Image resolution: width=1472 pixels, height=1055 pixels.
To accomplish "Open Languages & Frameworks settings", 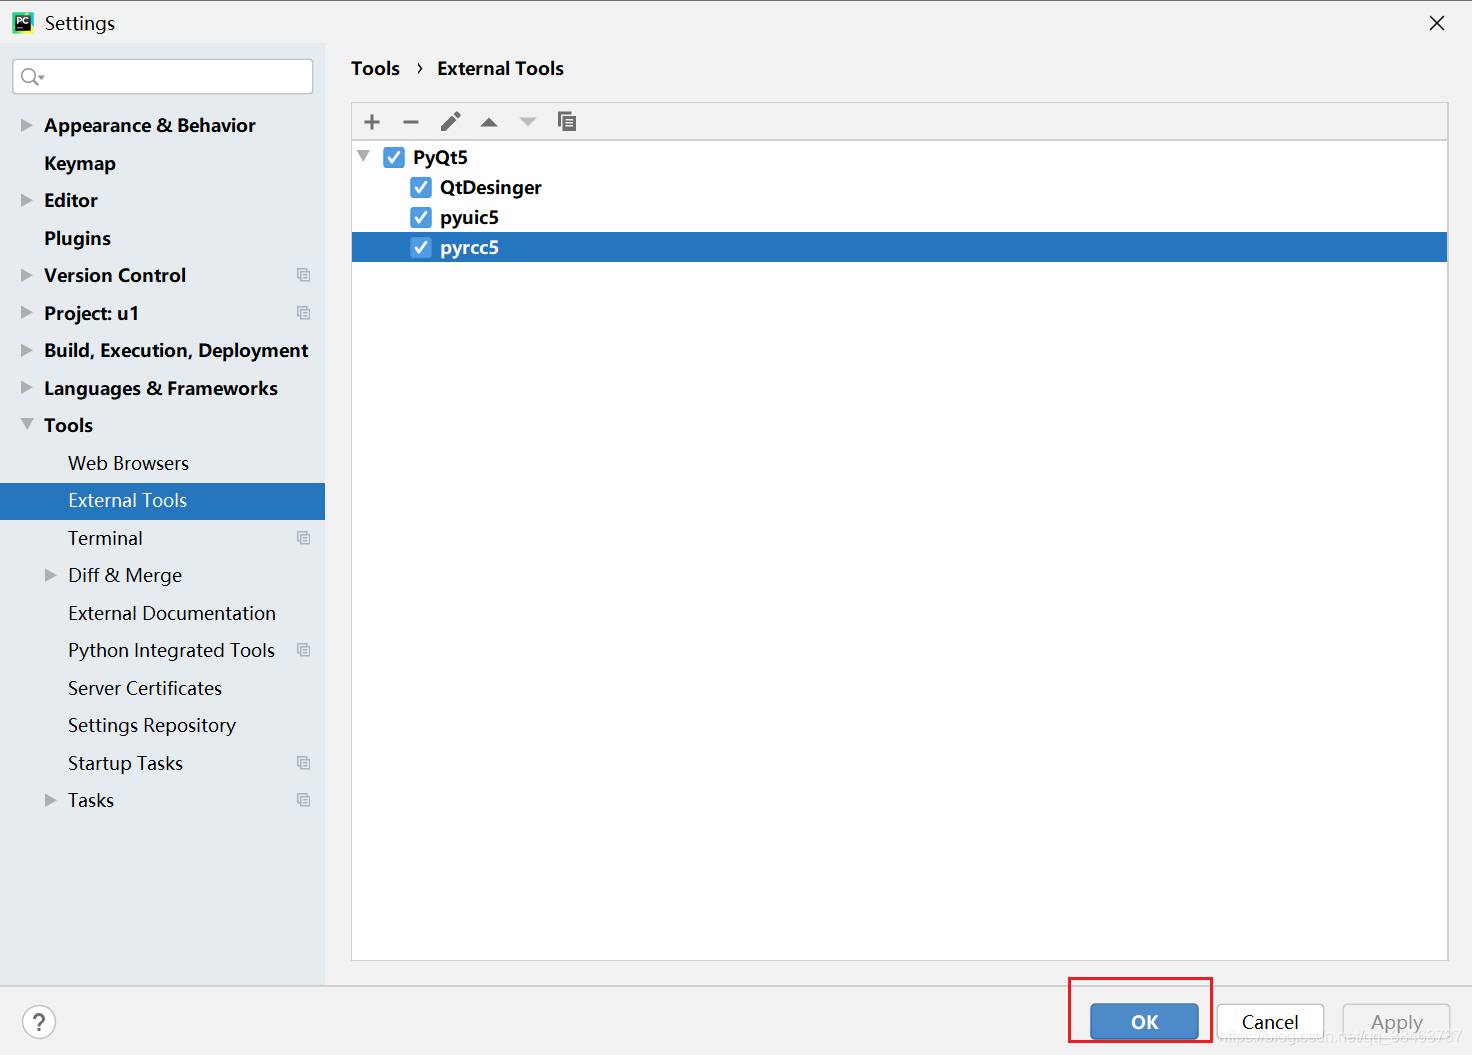I will point(162,388).
